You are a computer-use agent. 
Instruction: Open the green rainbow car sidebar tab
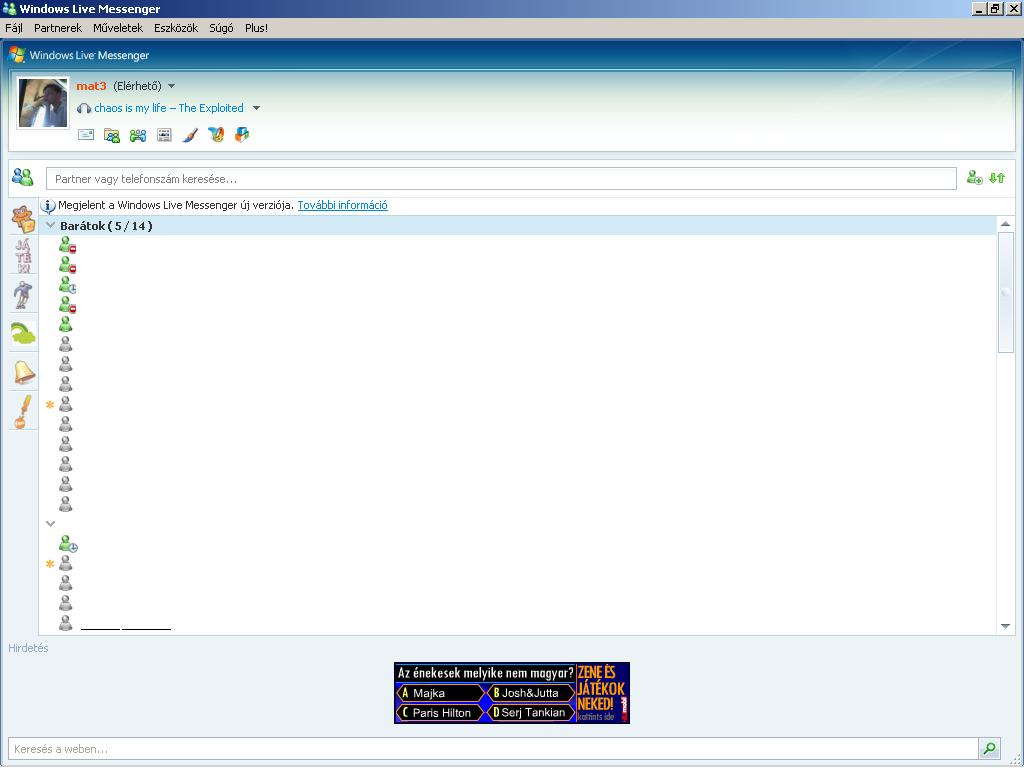point(24,334)
